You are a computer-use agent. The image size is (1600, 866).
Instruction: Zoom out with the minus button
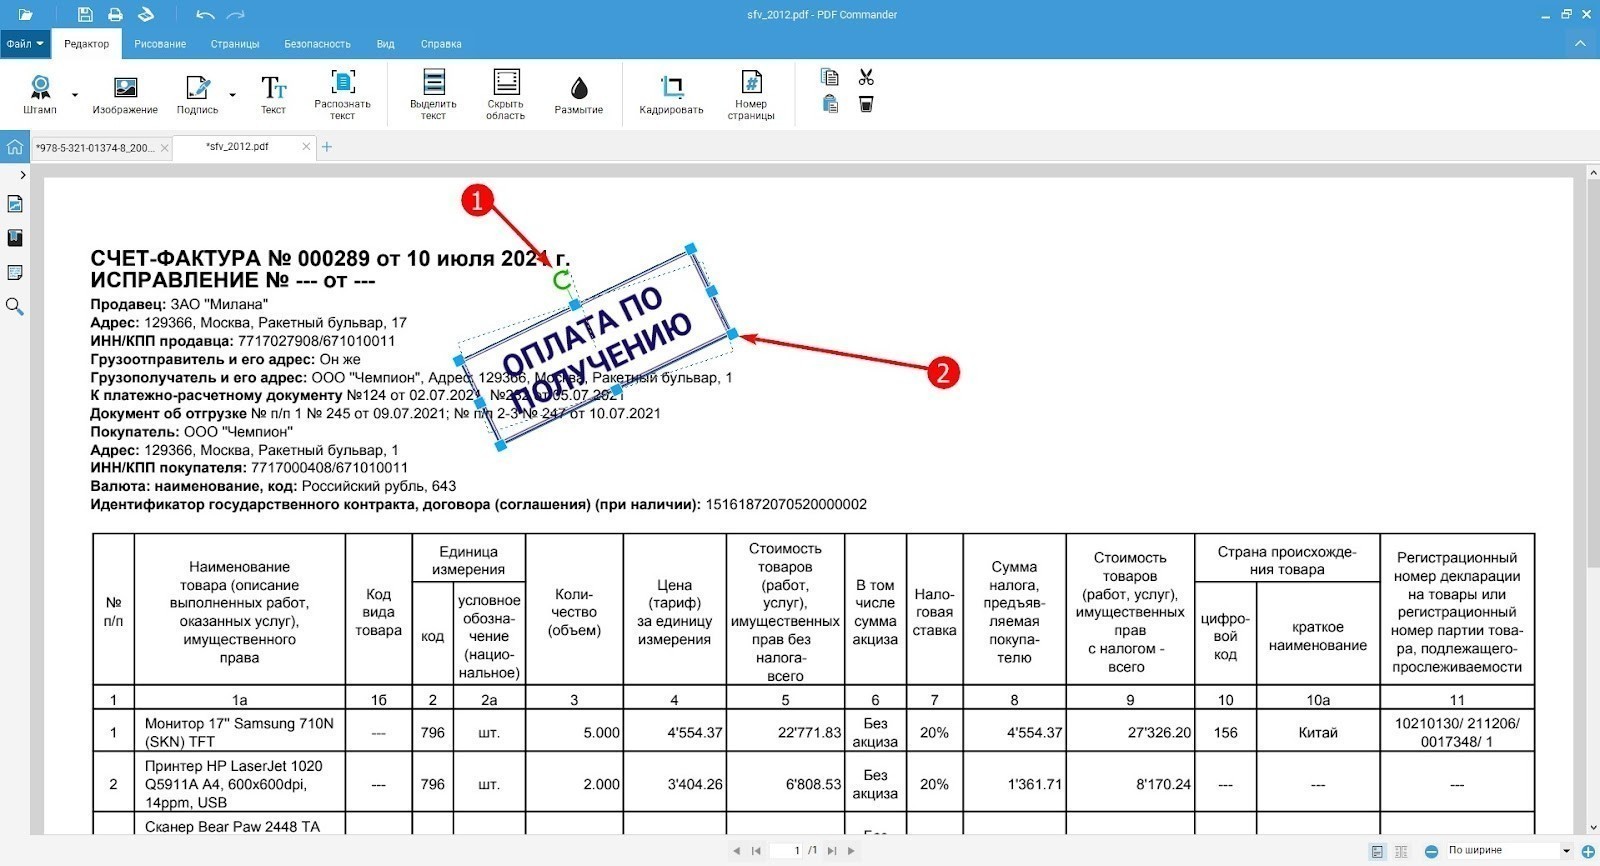coord(1431,851)
